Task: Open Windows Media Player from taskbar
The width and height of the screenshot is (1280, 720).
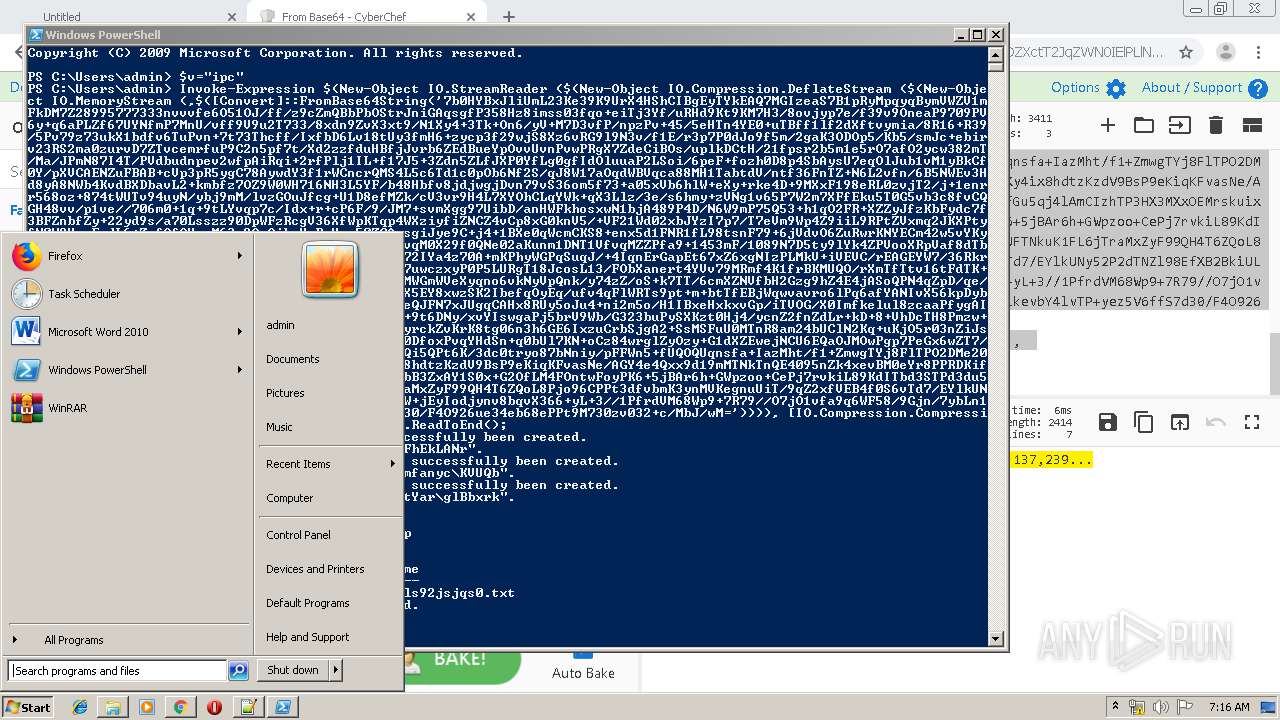Action: tap(147, 707)
